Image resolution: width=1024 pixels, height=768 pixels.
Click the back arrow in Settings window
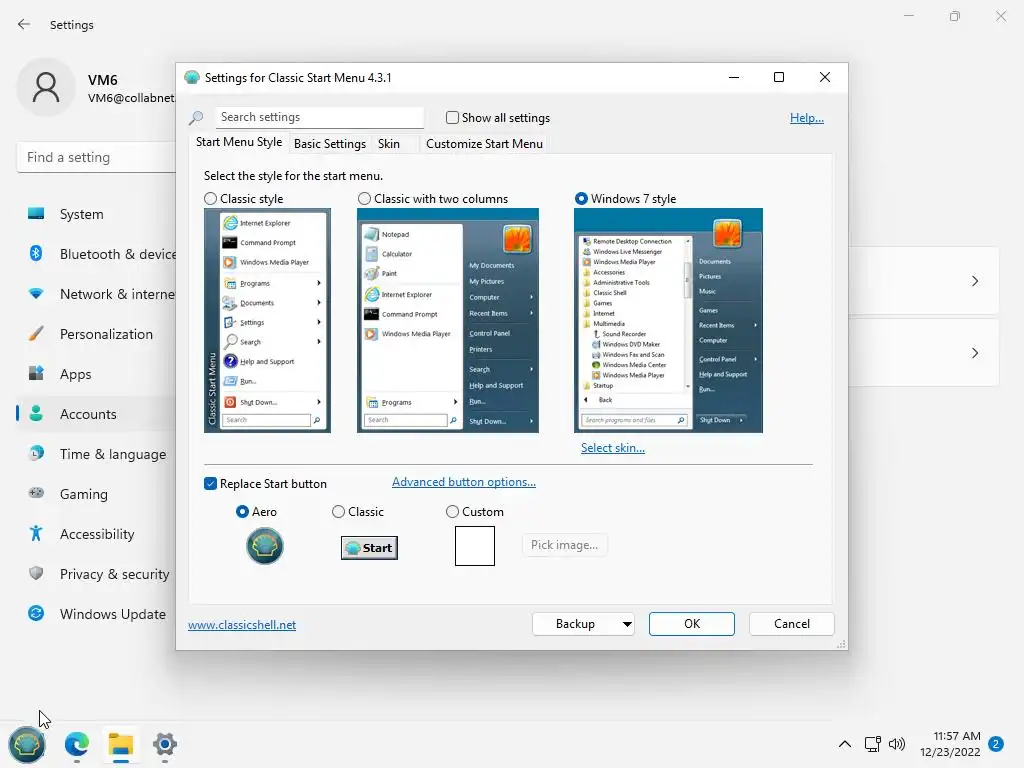[x=24, y=24]
